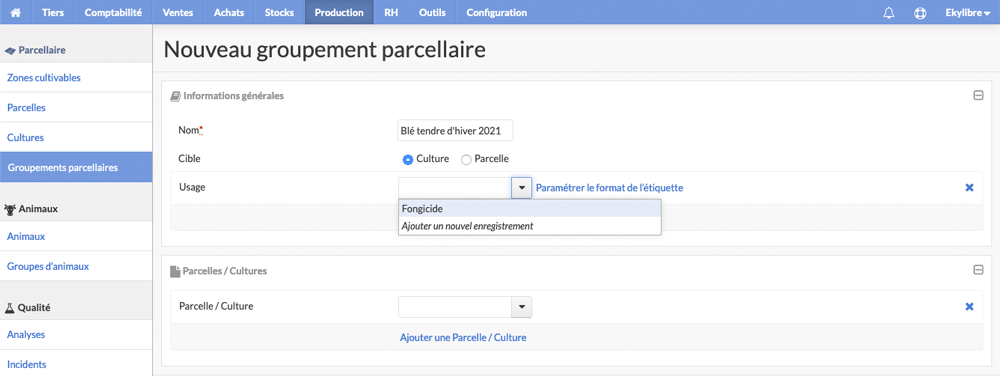
Task: Open the Ventes menu
Action: coord(178,12)
